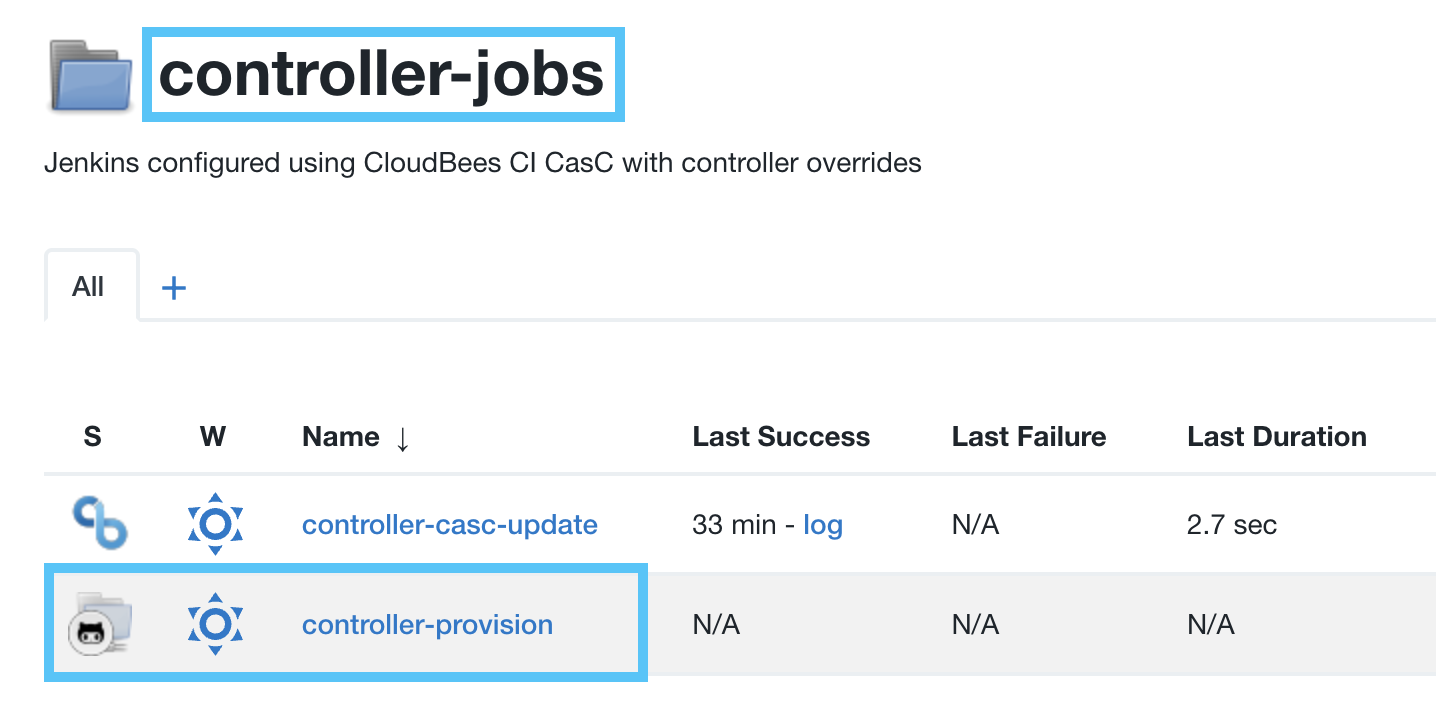
Task: Open the controller-casc-update job
Action: coord(450,523)
